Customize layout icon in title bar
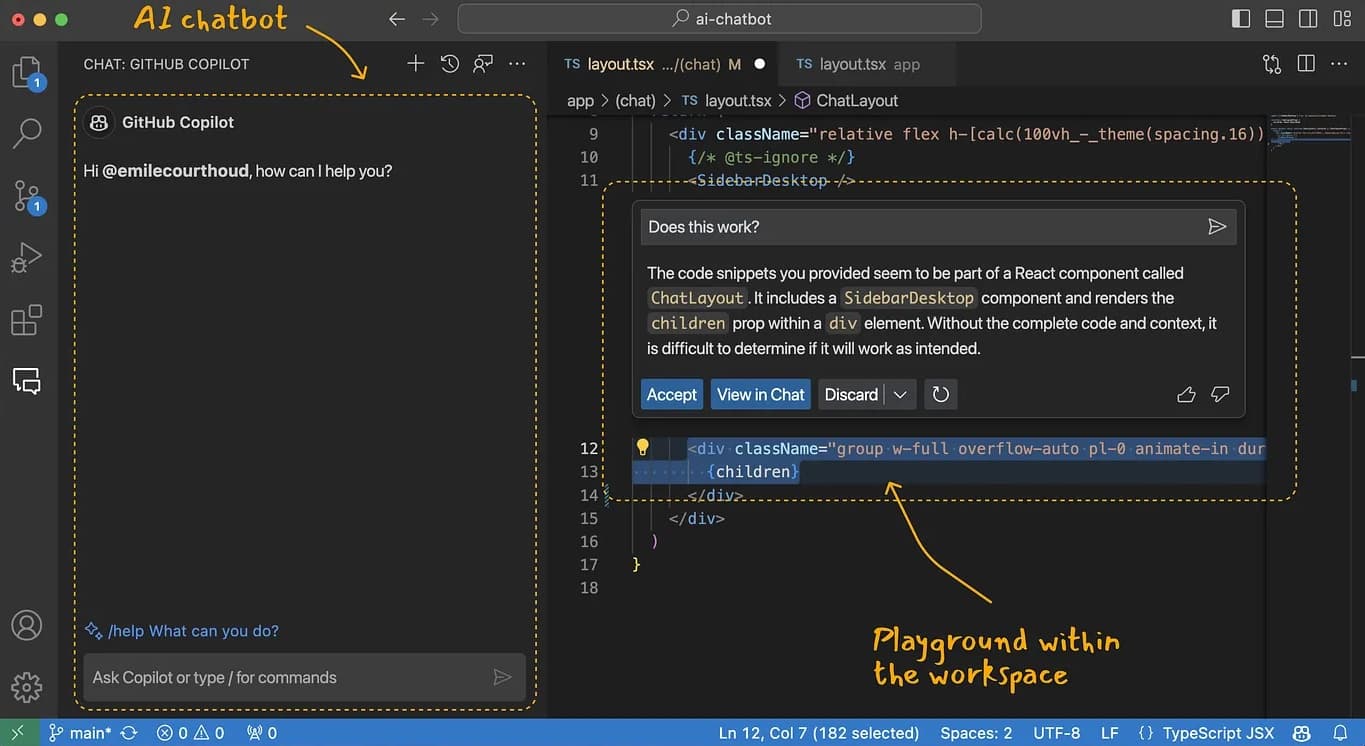Image resolution: width=1365 pixels, height=746 pixels. (1341, 19)
